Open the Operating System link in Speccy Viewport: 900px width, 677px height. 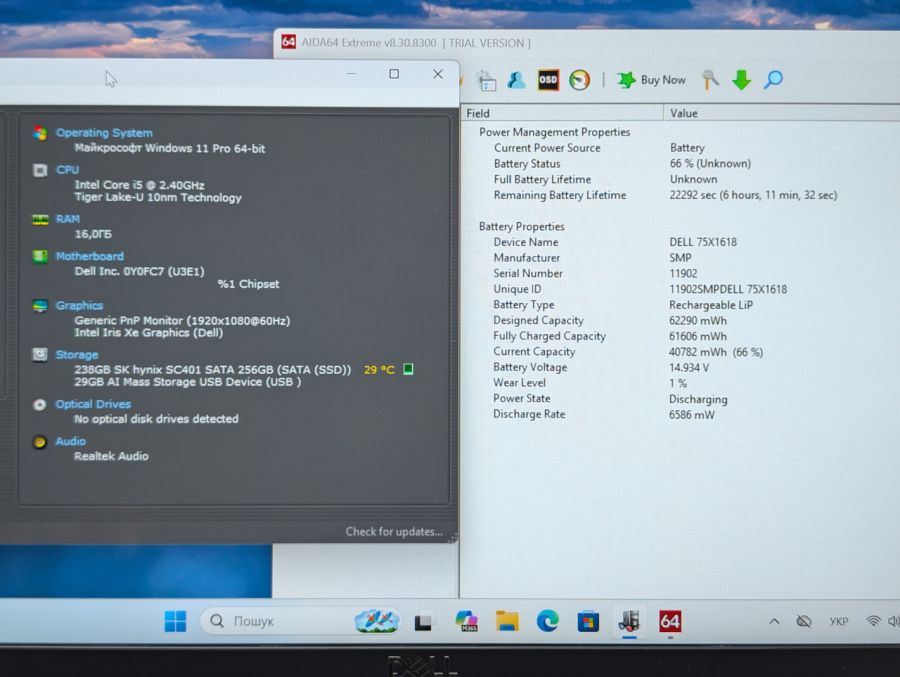click(x=104, y=133)
